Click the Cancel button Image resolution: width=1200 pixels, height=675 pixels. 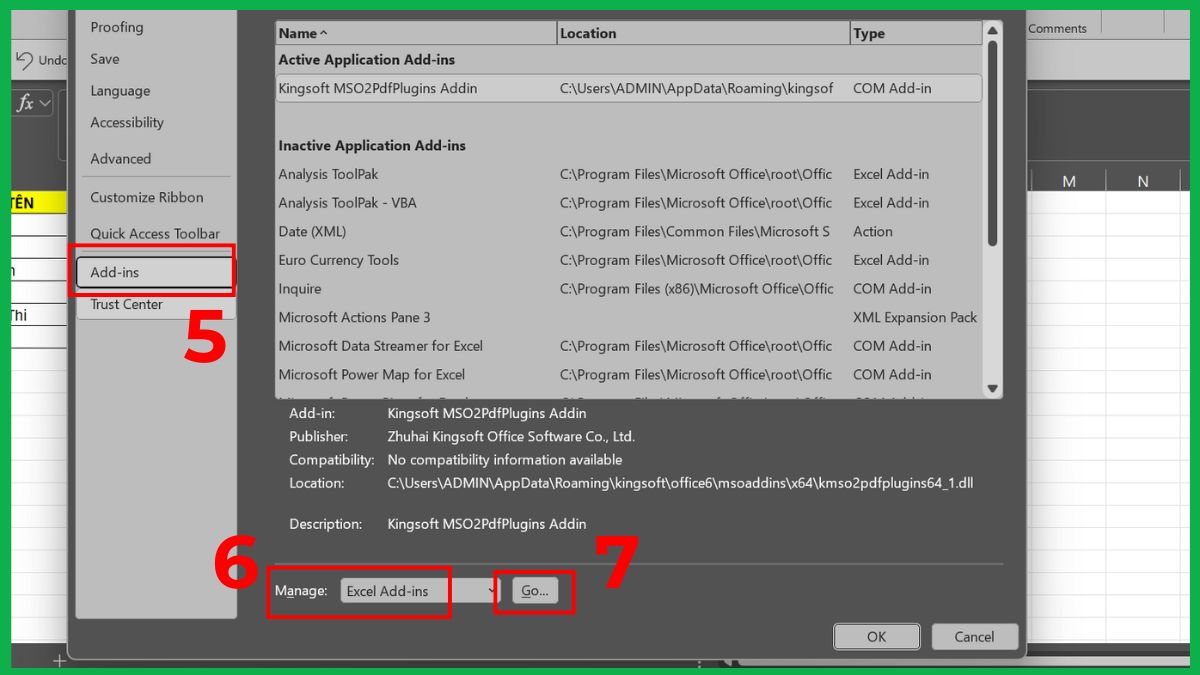tap(973, 637)
